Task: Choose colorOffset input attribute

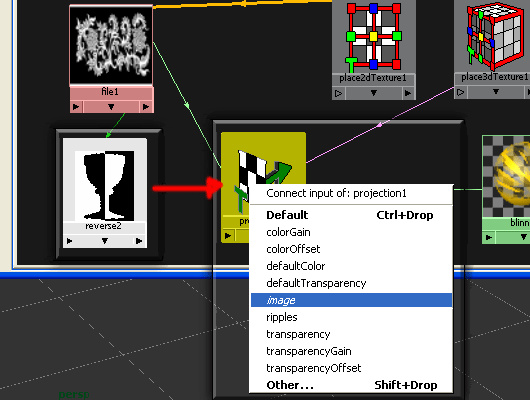Action: pyautogui.click(x=351, y=249)
